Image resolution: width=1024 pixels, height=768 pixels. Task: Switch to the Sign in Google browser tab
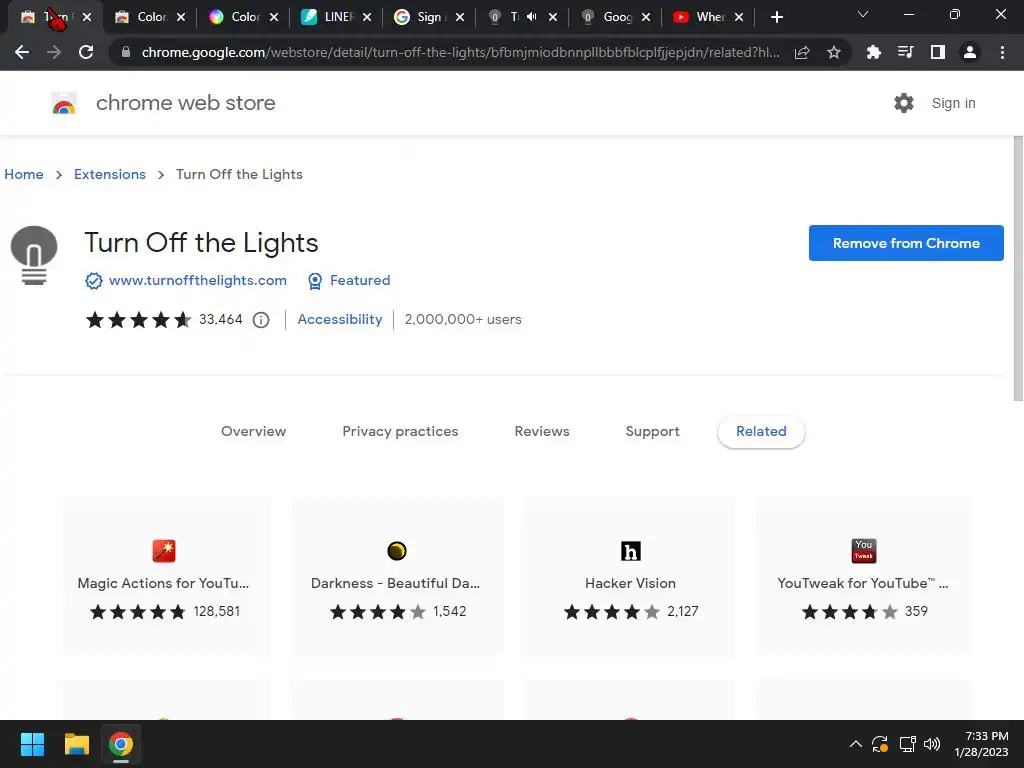pyautogui.click(x=430, y=17)
